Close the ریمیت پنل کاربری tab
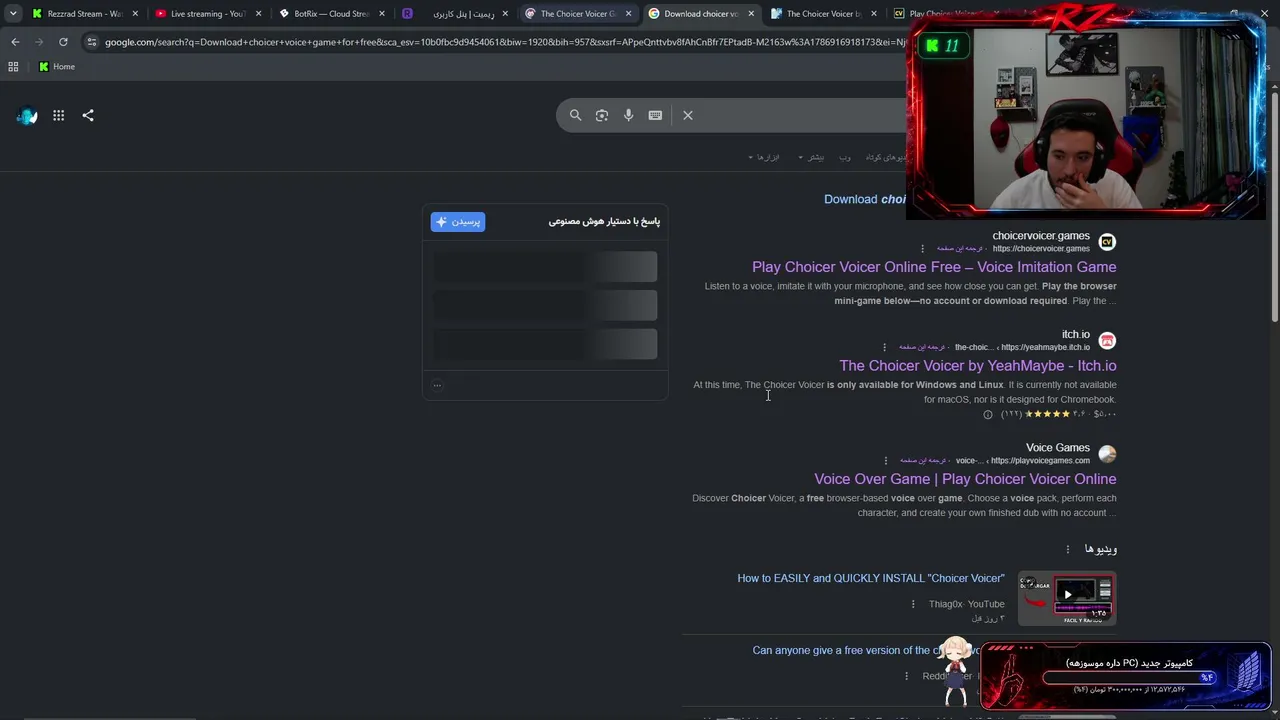The image size is (1280, 720). [x=505, y=14]
